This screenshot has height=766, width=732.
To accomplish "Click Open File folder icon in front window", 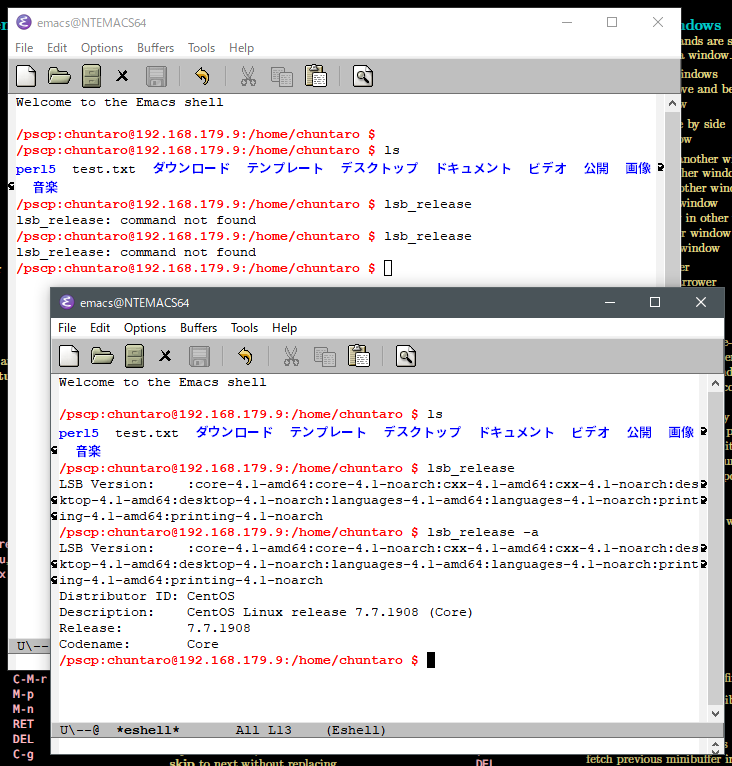I will 102,356.
